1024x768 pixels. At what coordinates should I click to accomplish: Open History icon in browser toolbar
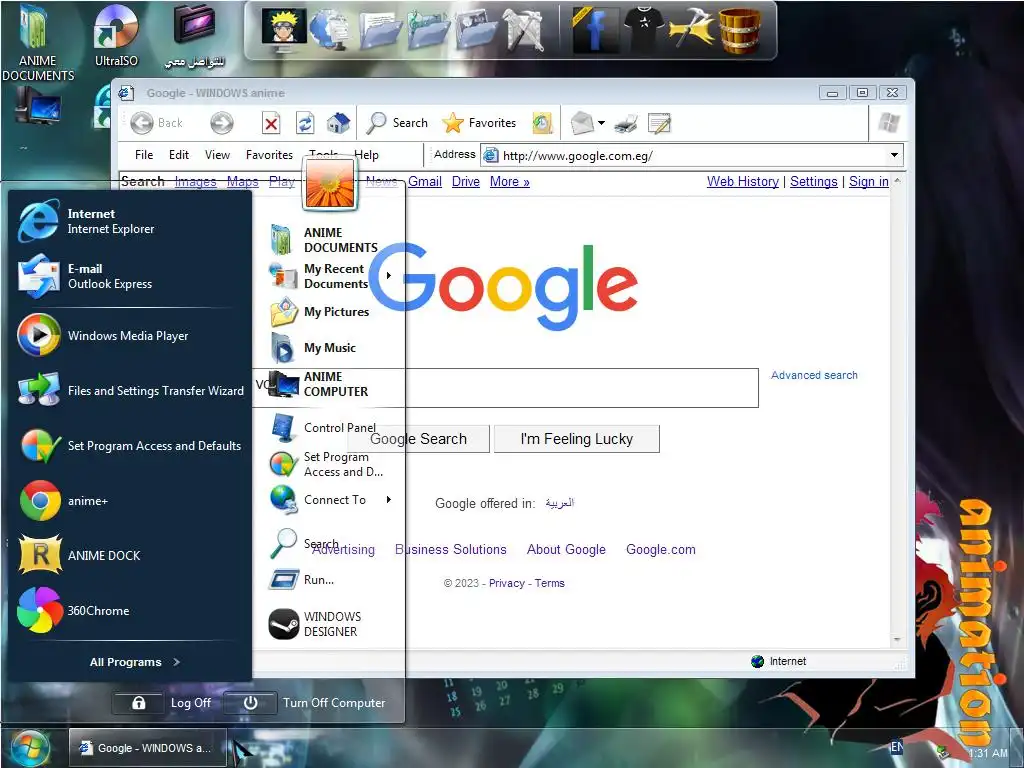(542, 123)
